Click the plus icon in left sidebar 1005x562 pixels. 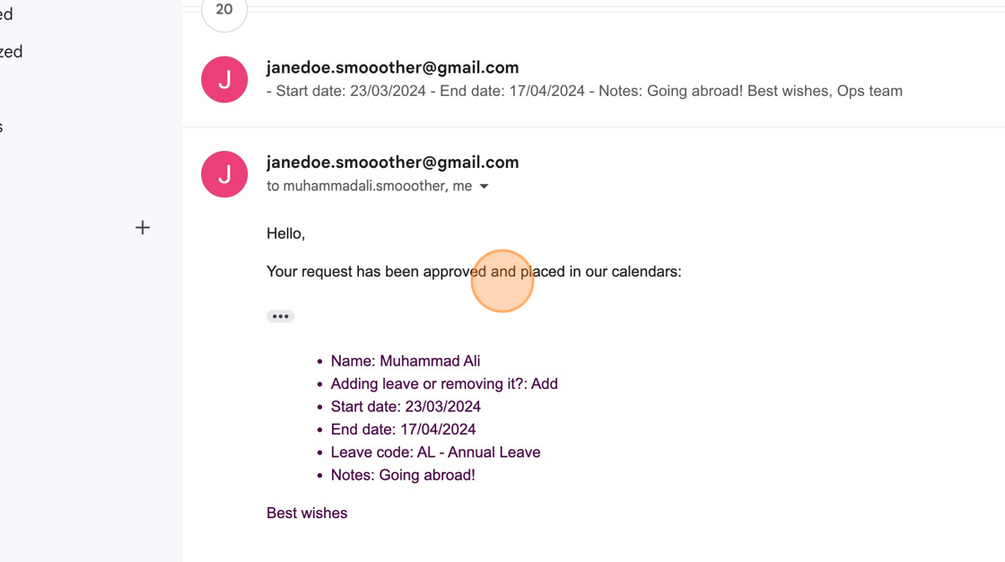[x=143, y=228]
